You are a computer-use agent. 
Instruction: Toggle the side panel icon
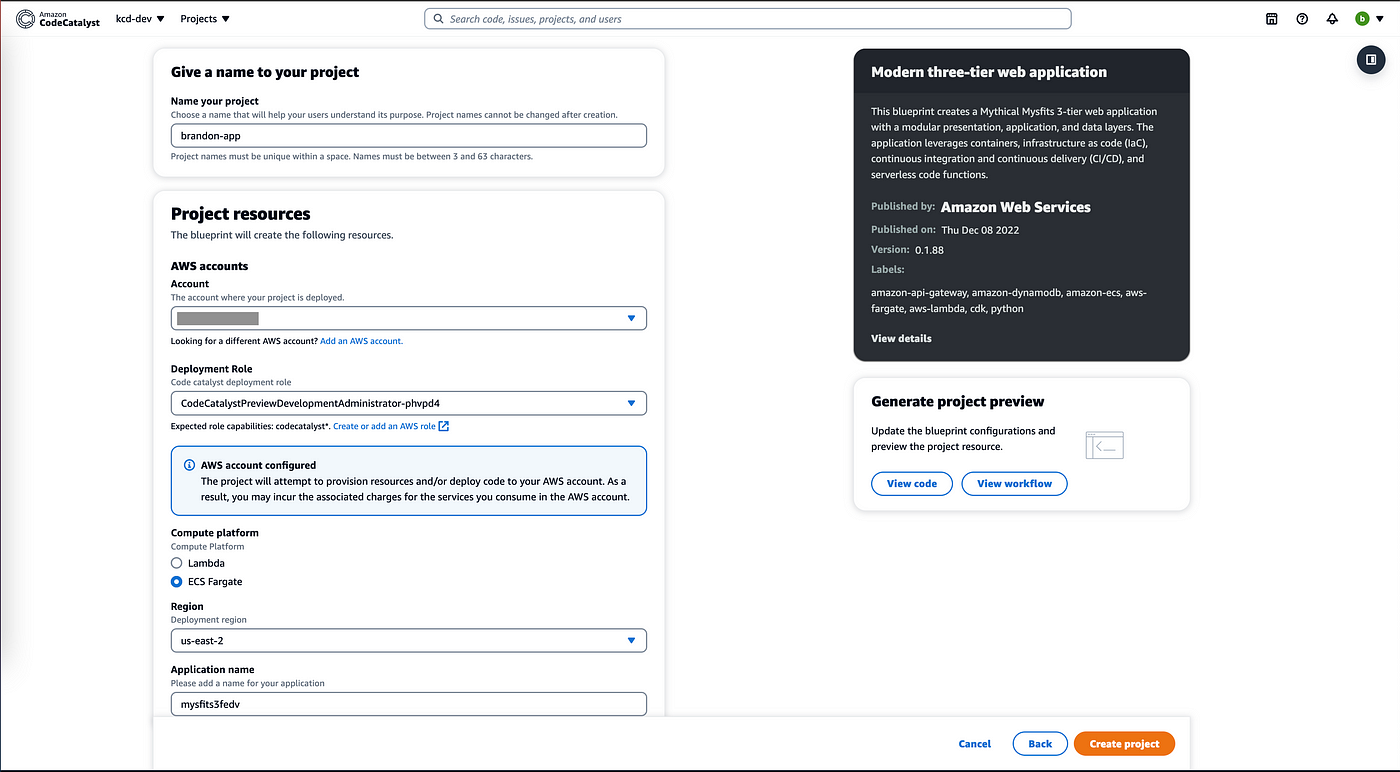click(x=1371, y=60)
